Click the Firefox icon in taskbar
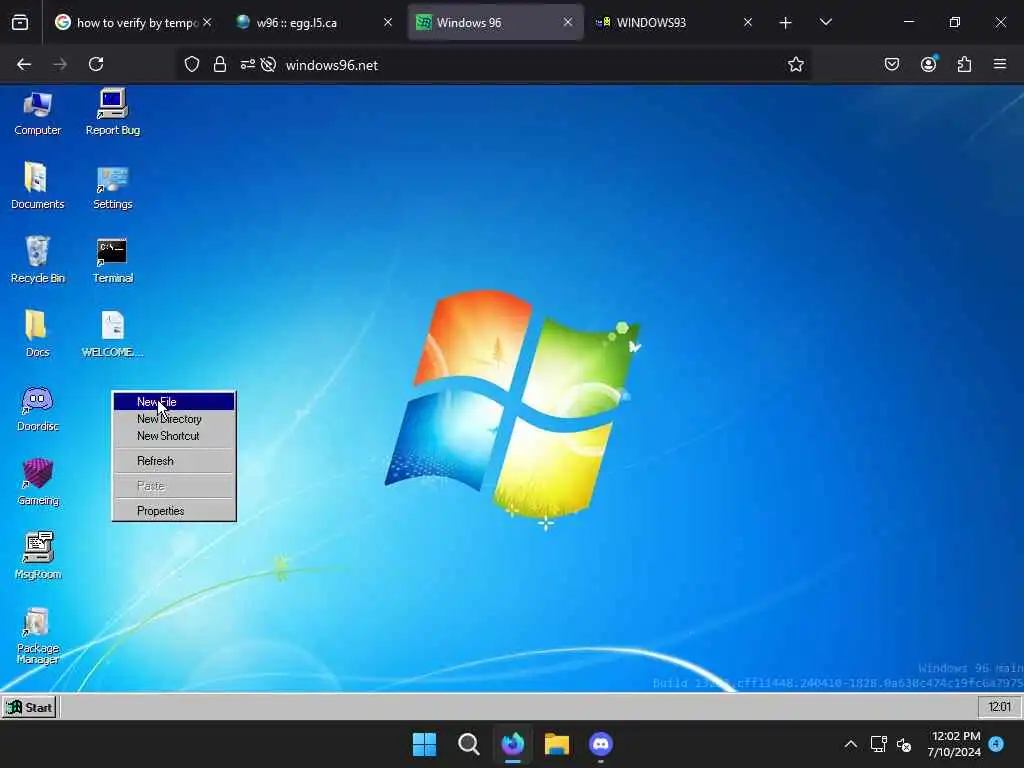The image size is (1024, 768). point(513,744)
